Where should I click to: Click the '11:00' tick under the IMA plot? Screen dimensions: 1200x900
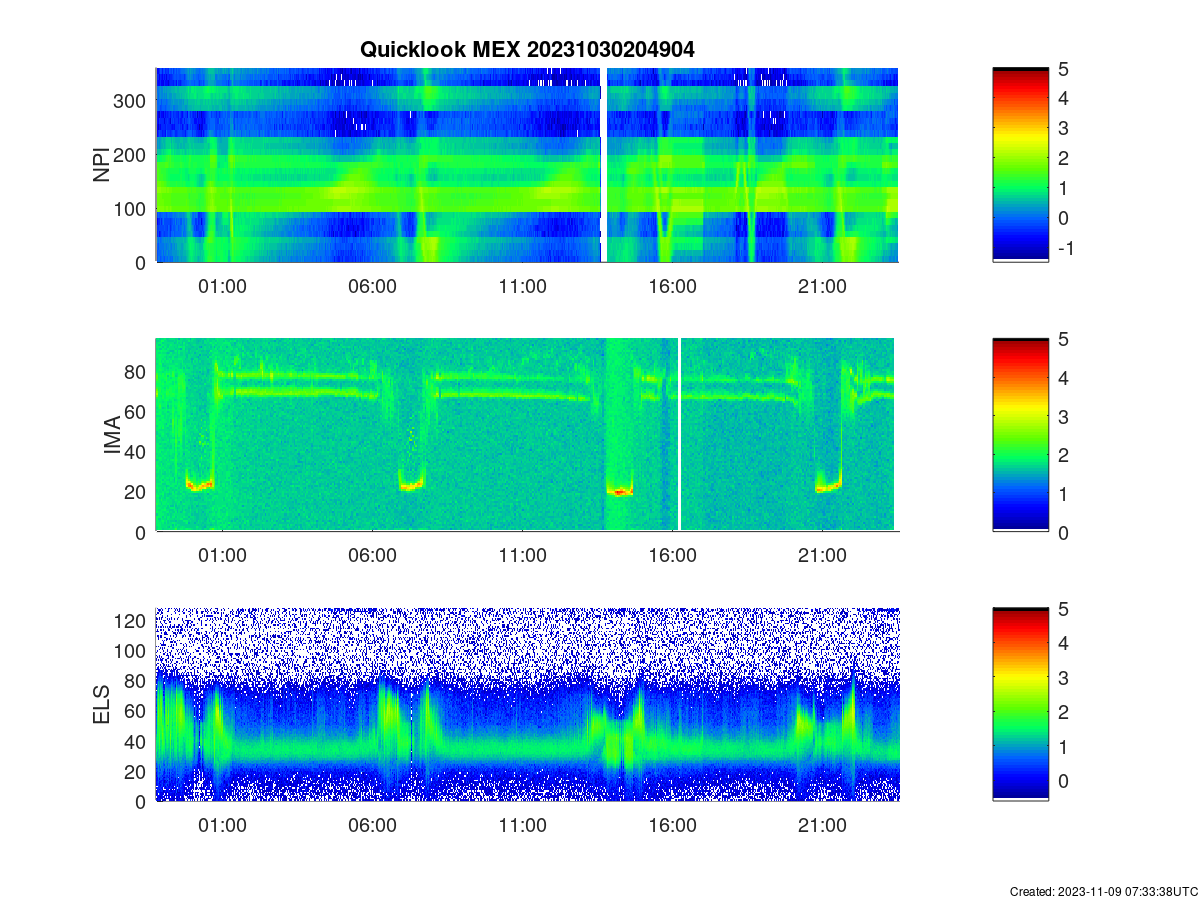[522, 556]
